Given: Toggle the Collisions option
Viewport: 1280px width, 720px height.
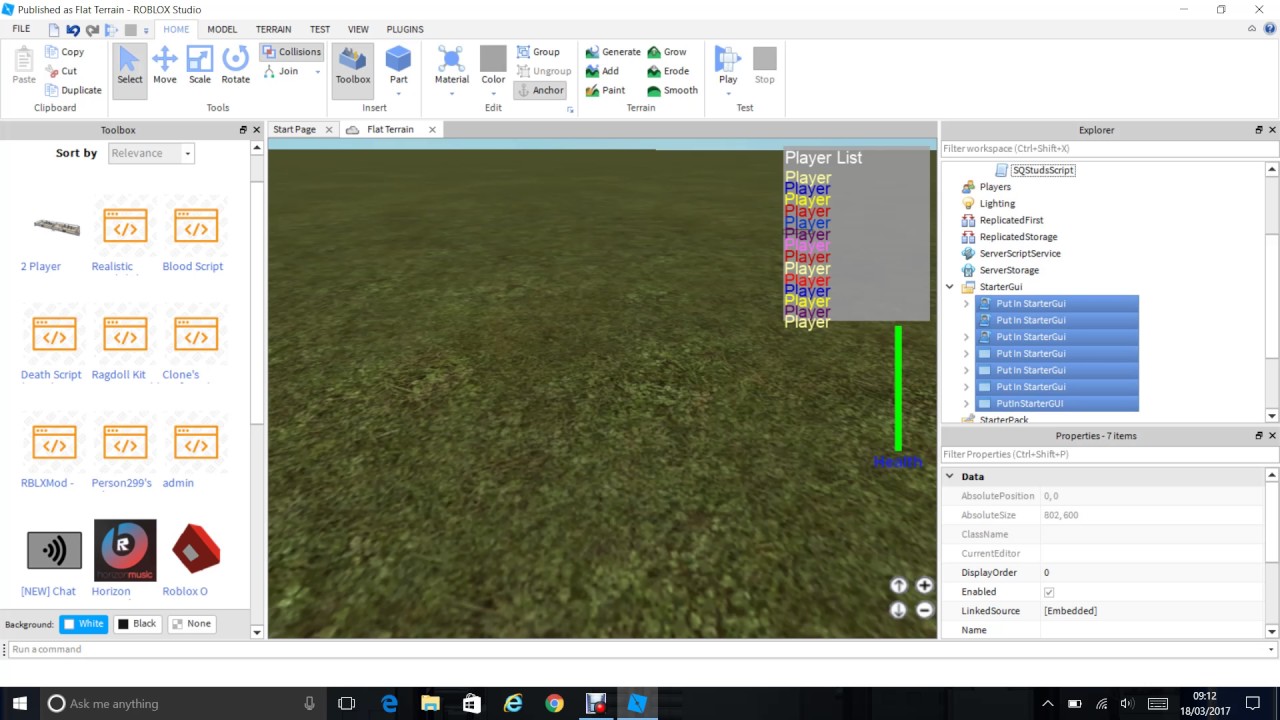Looking at the screenshot, I should 292,52.
